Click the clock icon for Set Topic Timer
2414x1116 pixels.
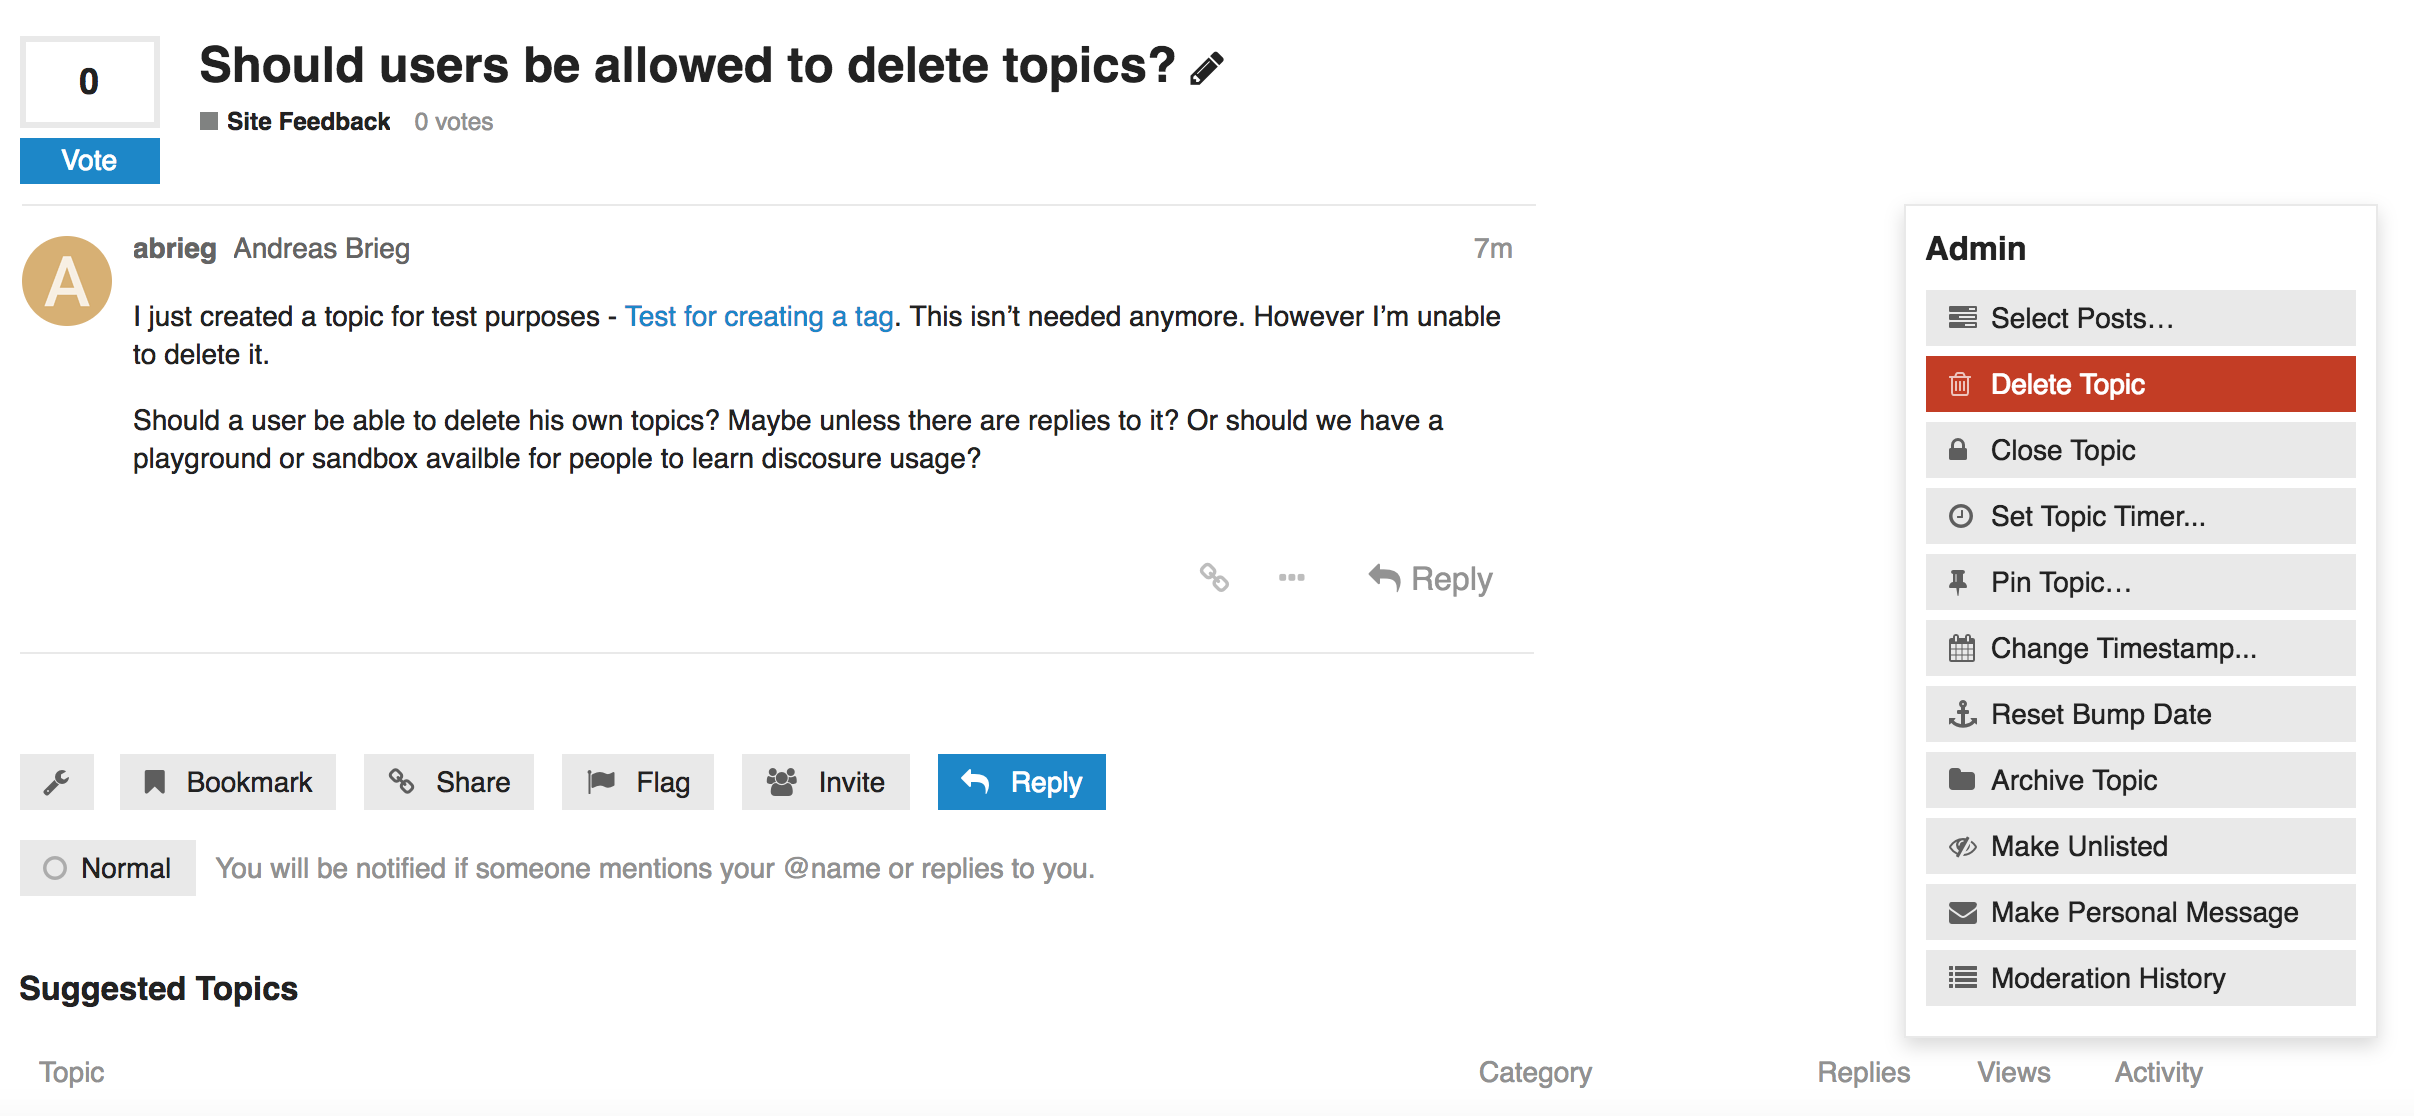tap(1961, 516)
